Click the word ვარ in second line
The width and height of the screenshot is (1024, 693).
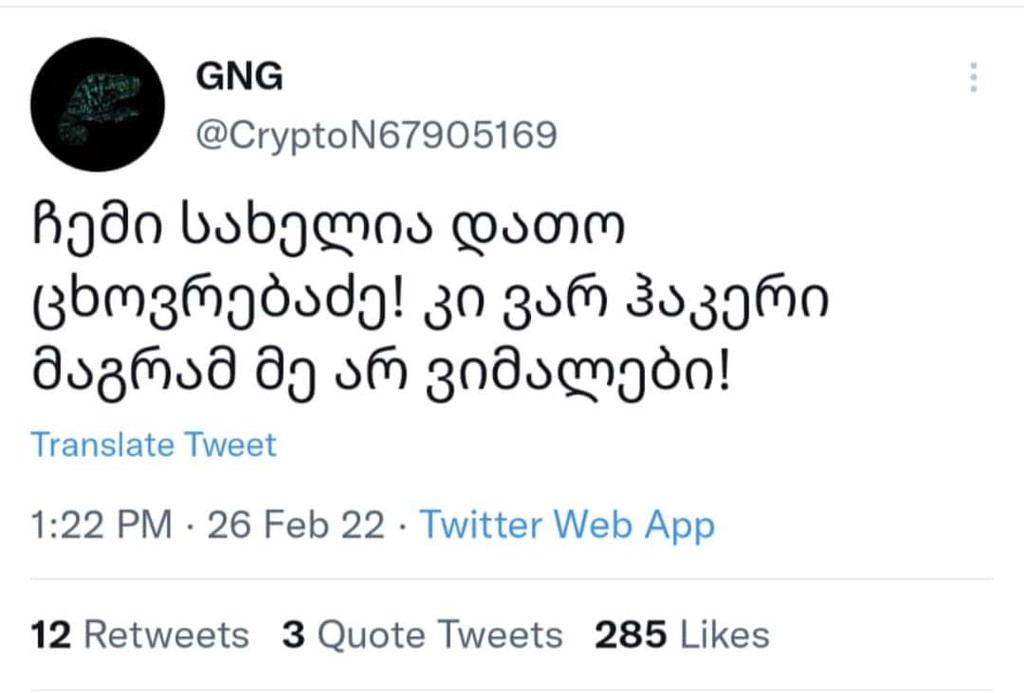point(554,303)
